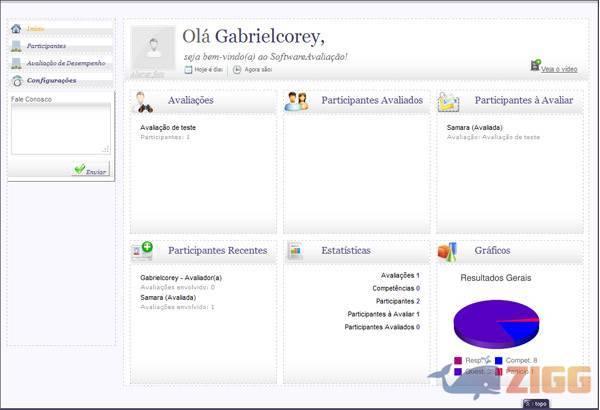Screen dimensions: 600x410
Task: Click the magenta Resp legend swatch
Action: click(x=458, y=361)
